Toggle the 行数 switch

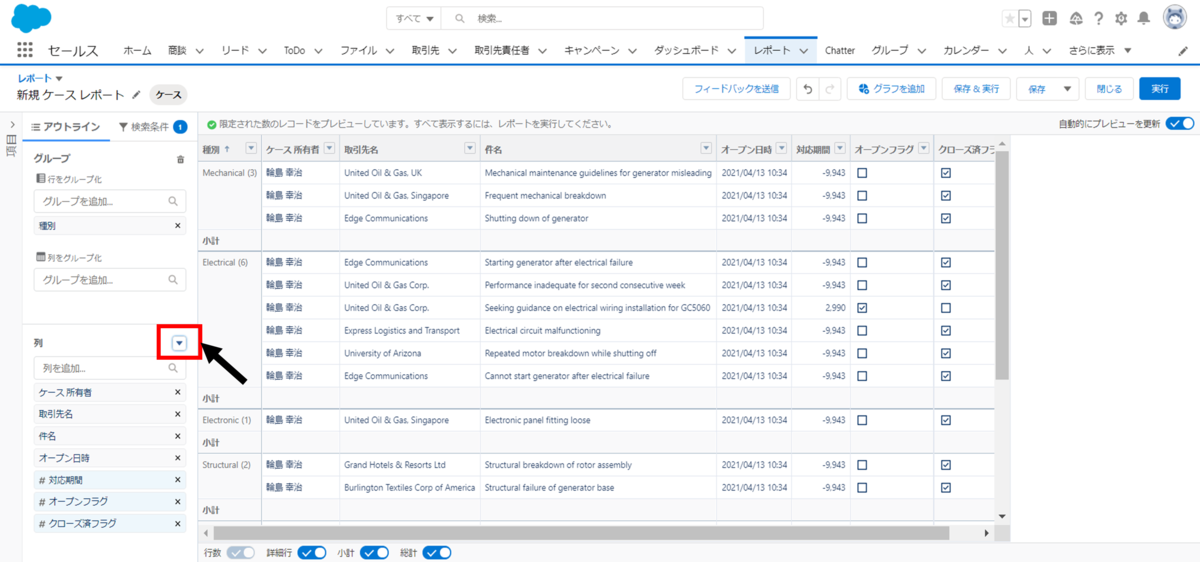coord(241,552)
